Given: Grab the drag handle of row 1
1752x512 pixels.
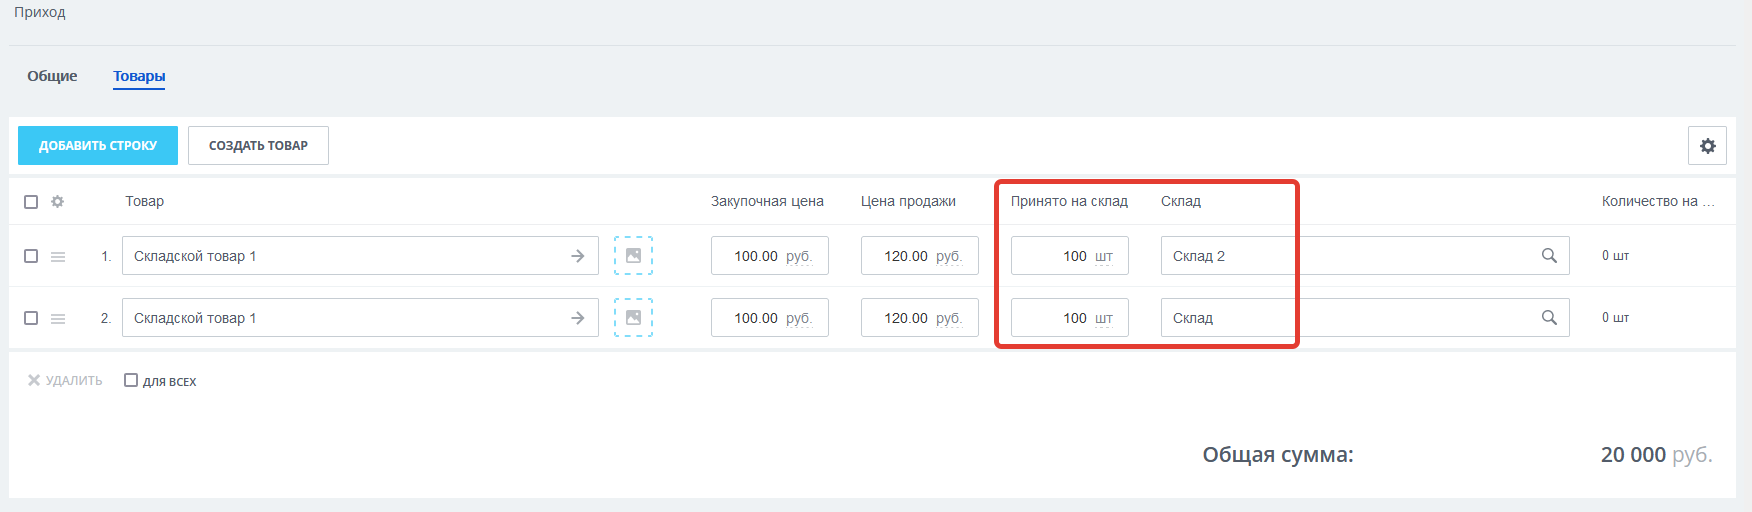Looking at the screenshot, I should click(x=58, y=257).
